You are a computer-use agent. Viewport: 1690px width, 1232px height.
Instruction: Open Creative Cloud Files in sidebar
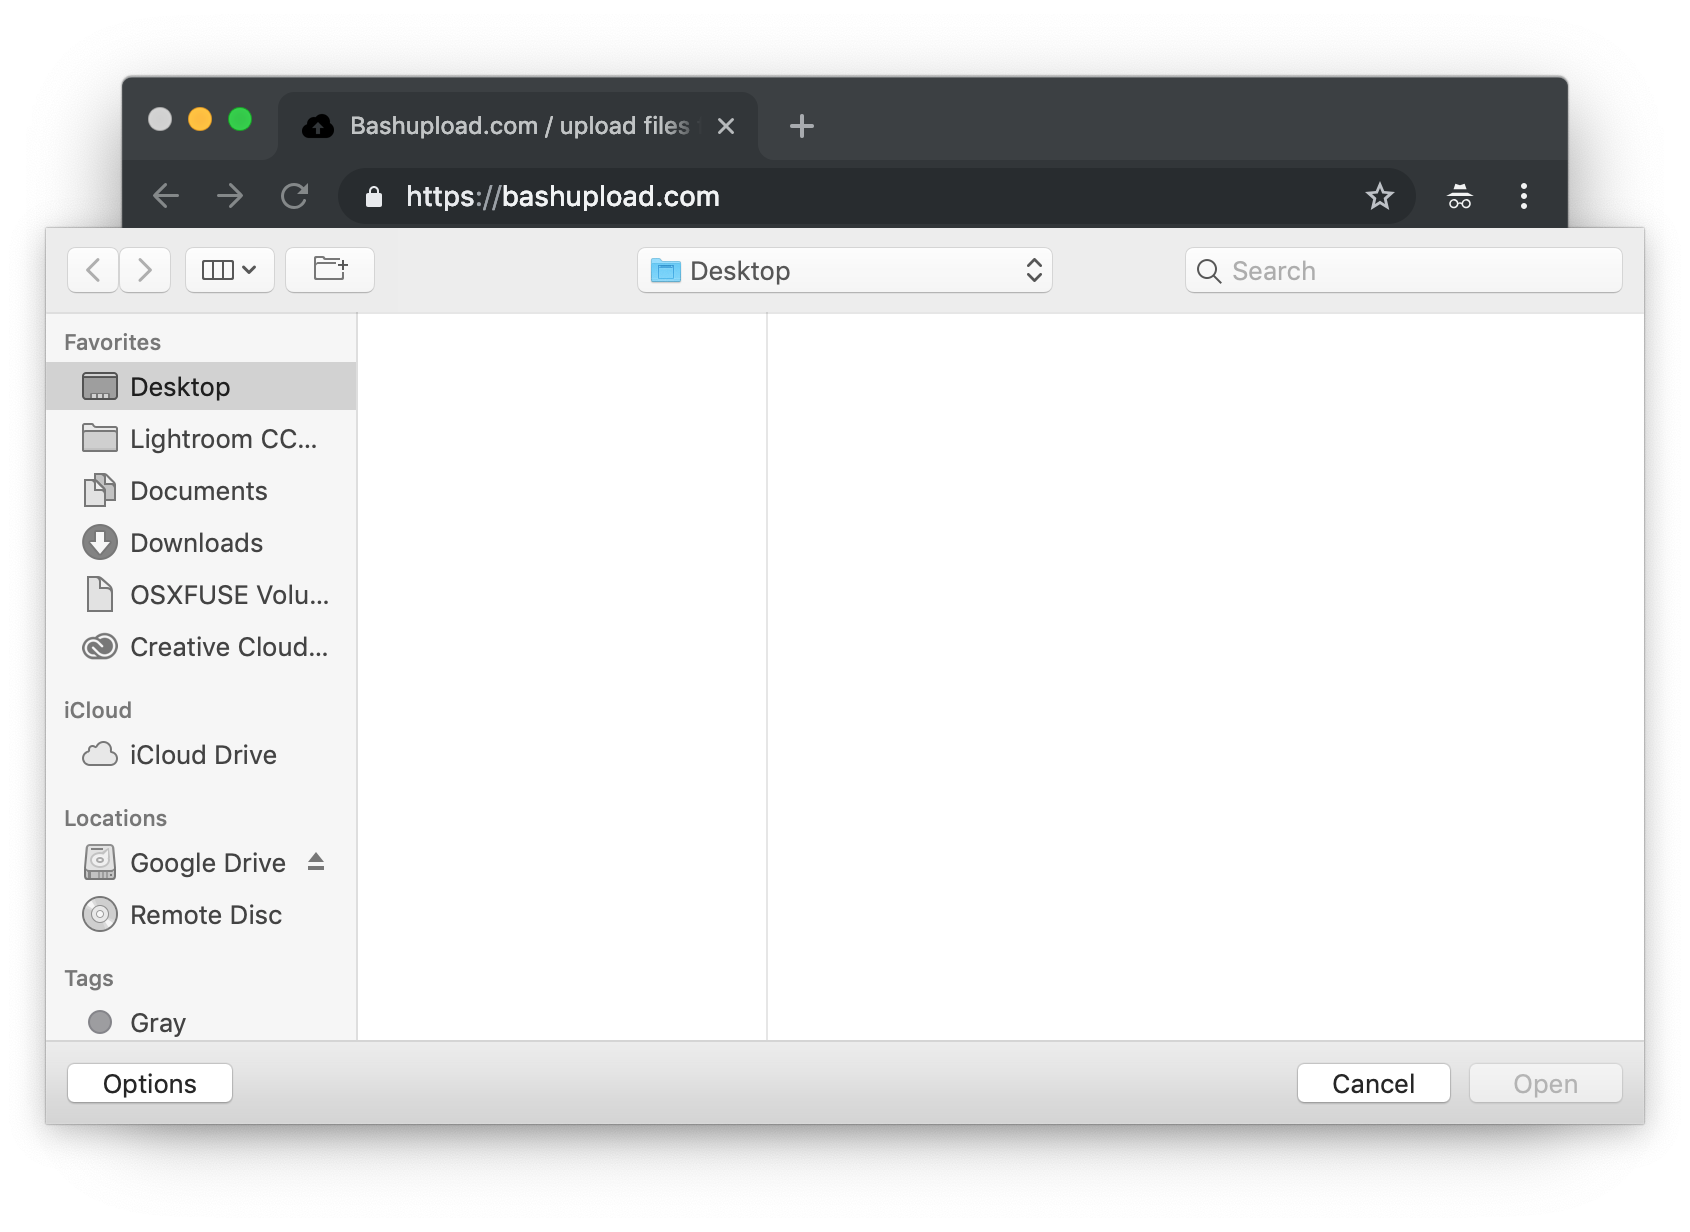tap(201, 647)
